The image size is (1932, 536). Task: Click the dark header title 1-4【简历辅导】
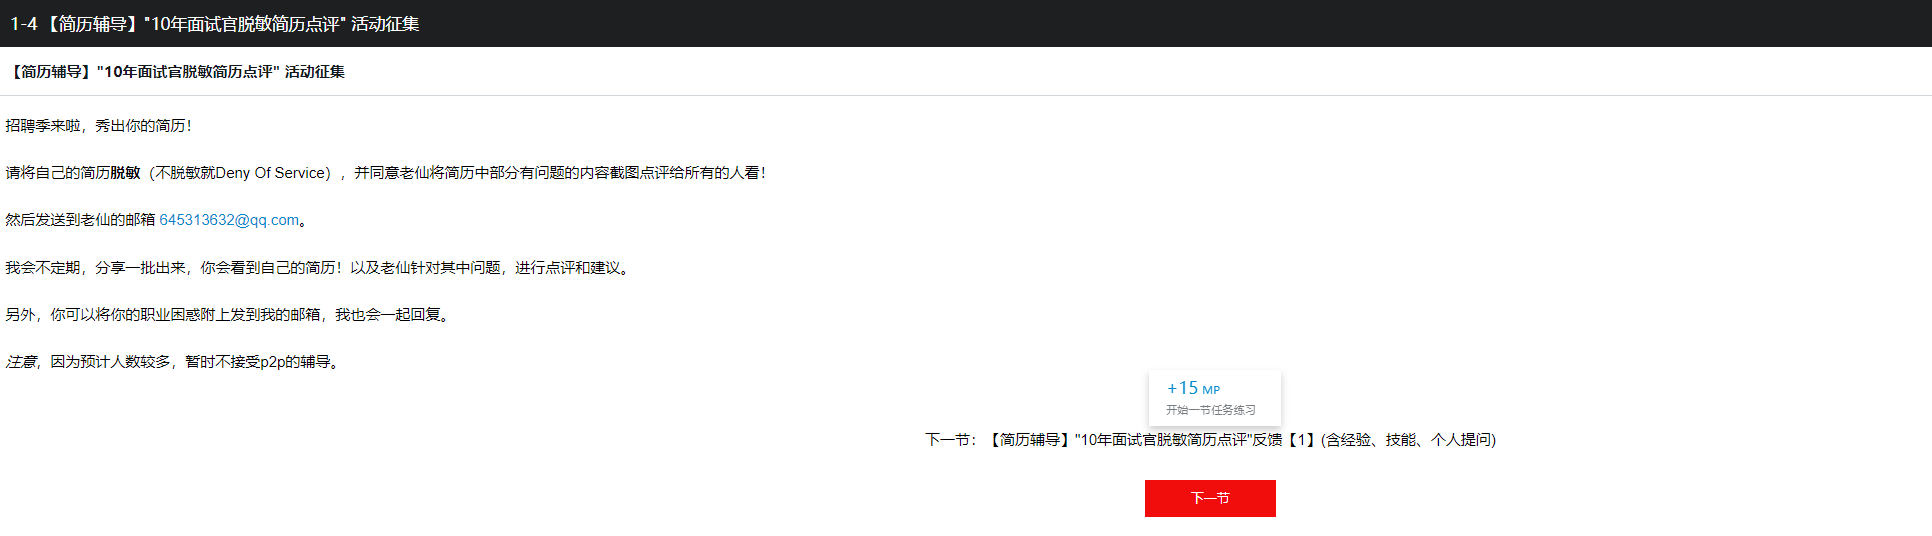tap(214, 24)
